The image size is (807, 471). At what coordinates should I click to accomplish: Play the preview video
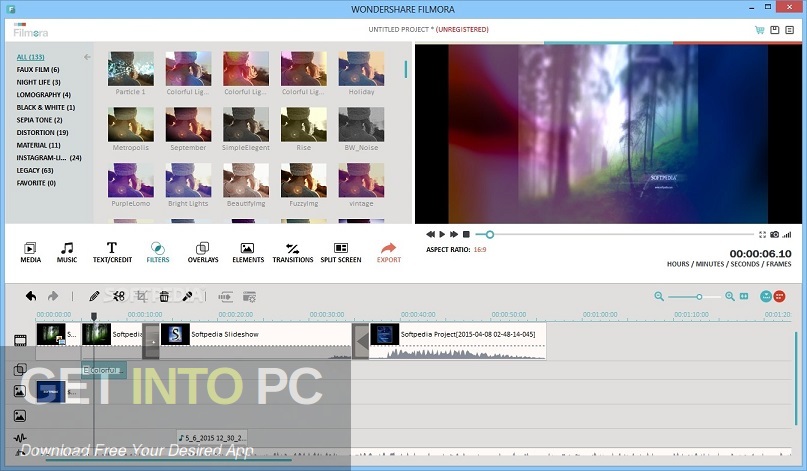[442, 234]
